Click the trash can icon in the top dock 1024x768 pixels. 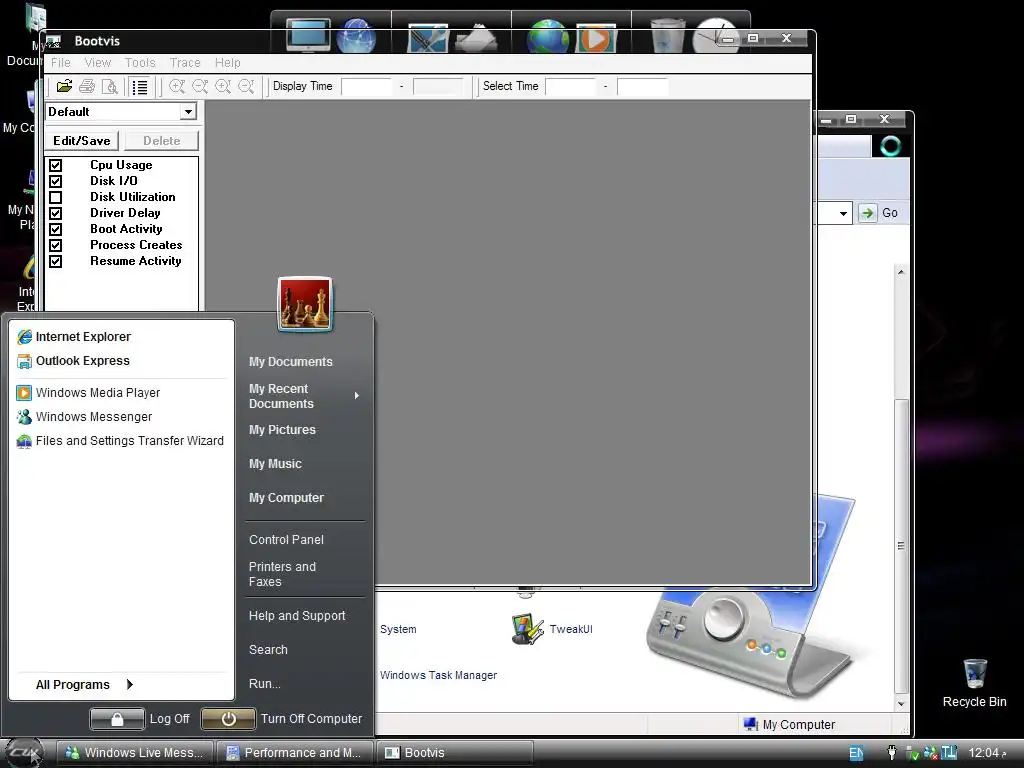pyautogui.click(x=667, y=35)
